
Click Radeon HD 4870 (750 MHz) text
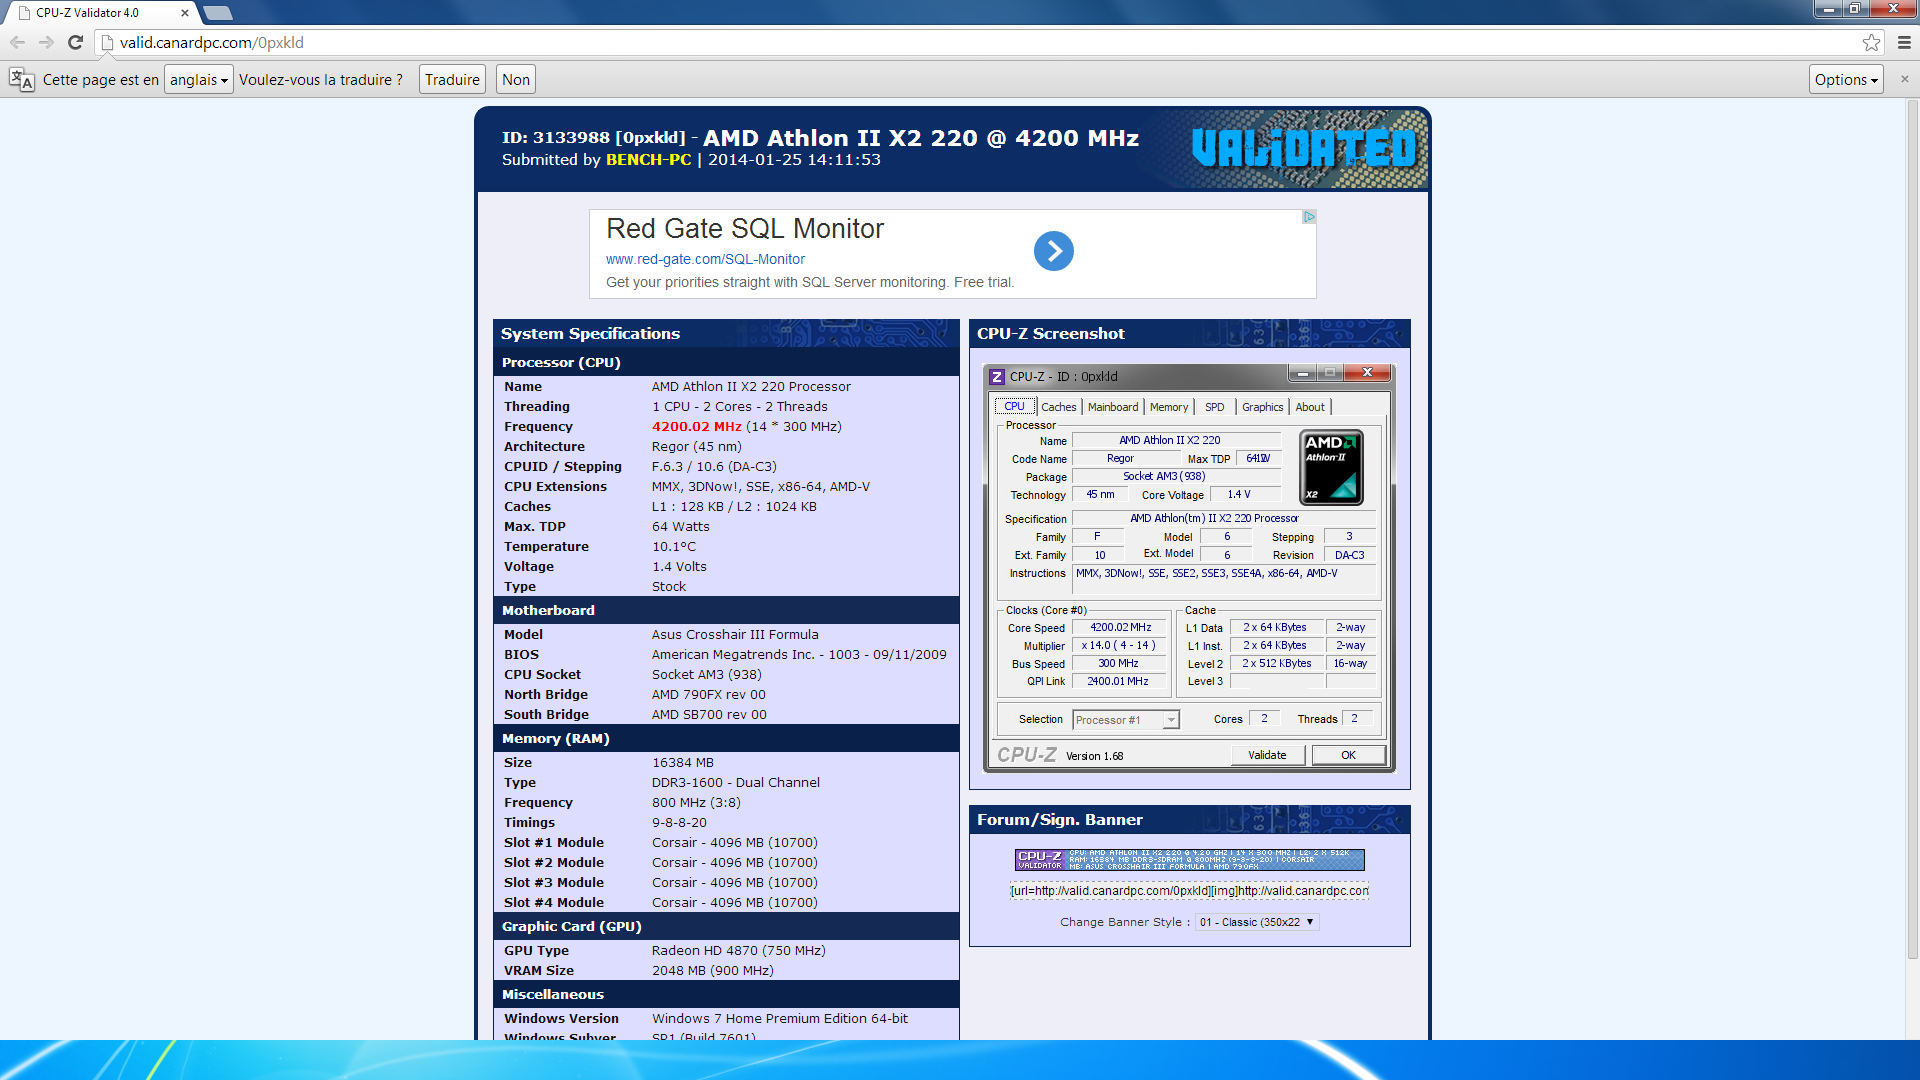click(739, 951)
